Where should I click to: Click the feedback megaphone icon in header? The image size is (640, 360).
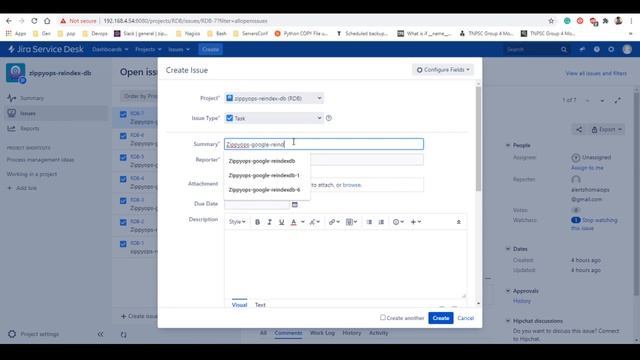pos(582,49)
